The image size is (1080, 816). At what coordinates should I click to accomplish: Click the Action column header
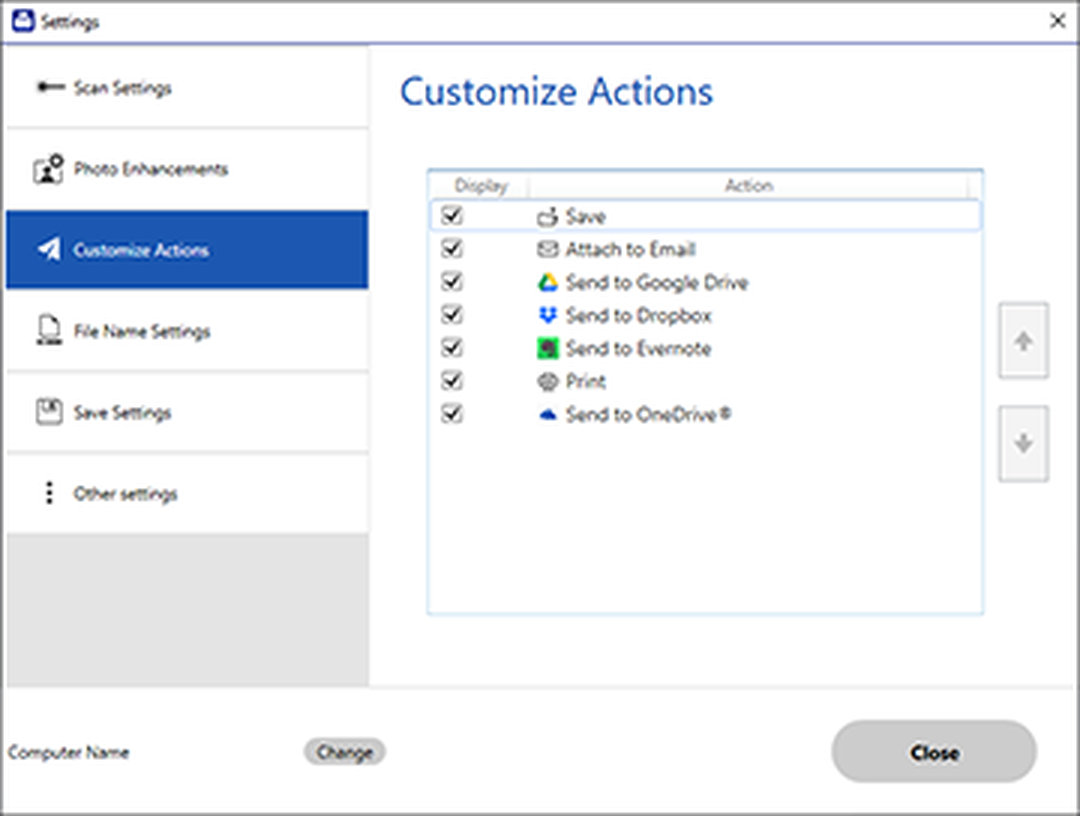point(748,185)
